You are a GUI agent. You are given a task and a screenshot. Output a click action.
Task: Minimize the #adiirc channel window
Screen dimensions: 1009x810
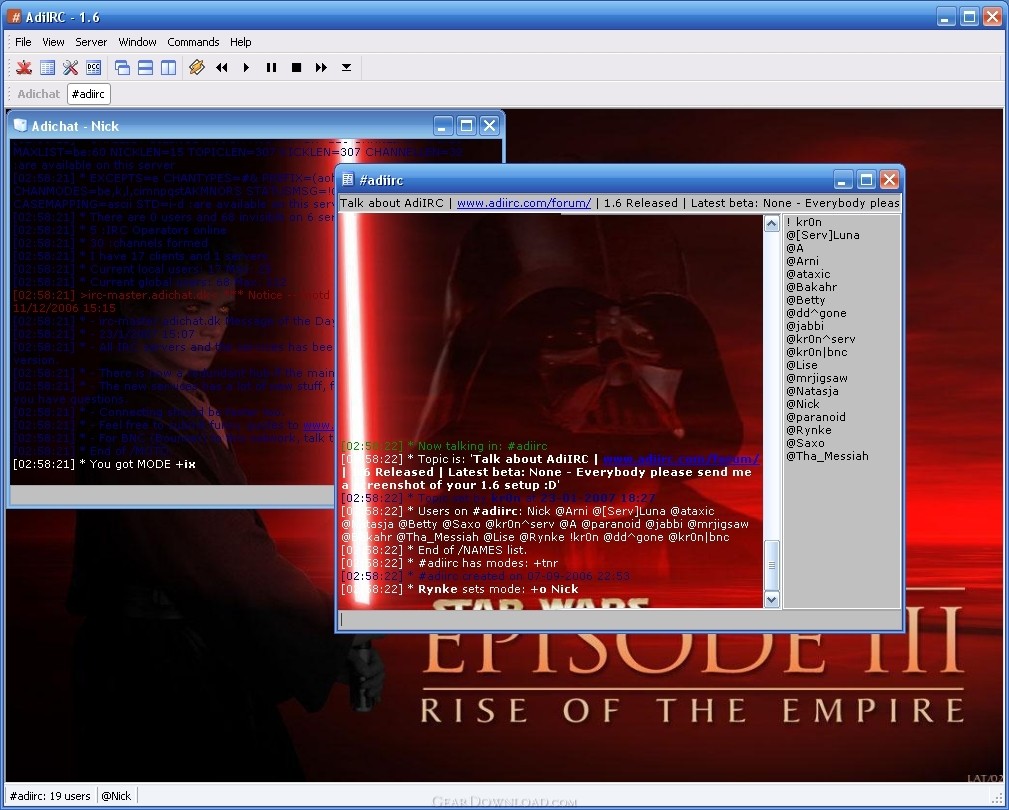tap(844, 179)
